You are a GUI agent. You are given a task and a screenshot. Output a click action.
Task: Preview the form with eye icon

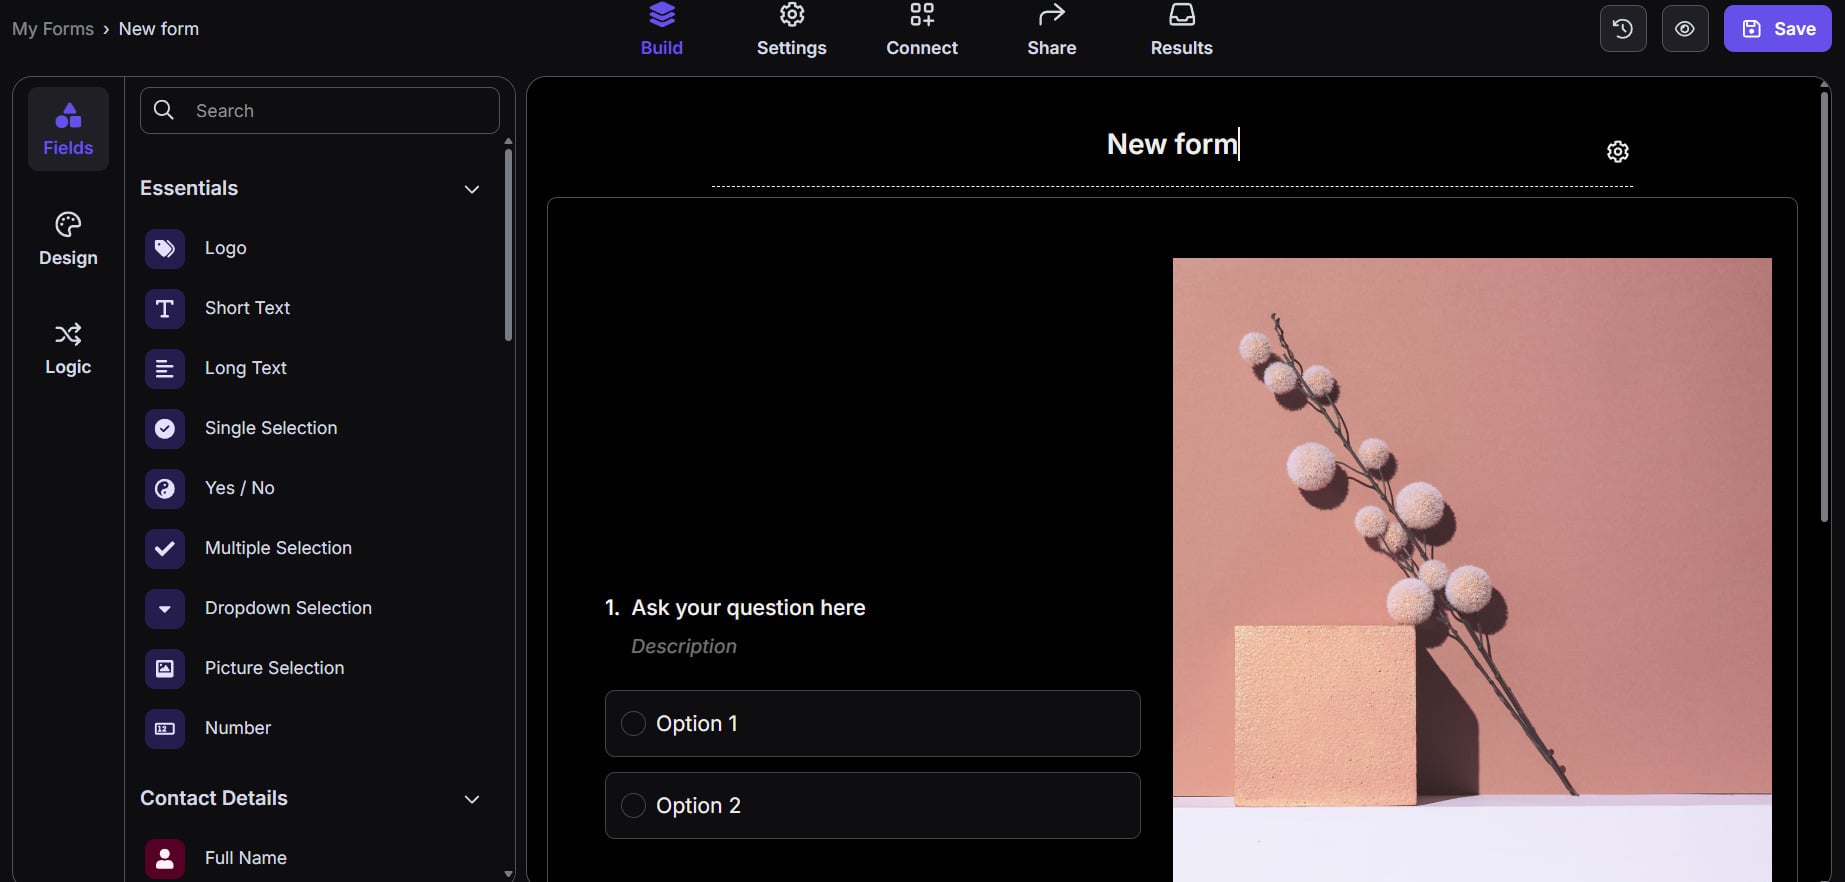click(x=1685, y=29)
